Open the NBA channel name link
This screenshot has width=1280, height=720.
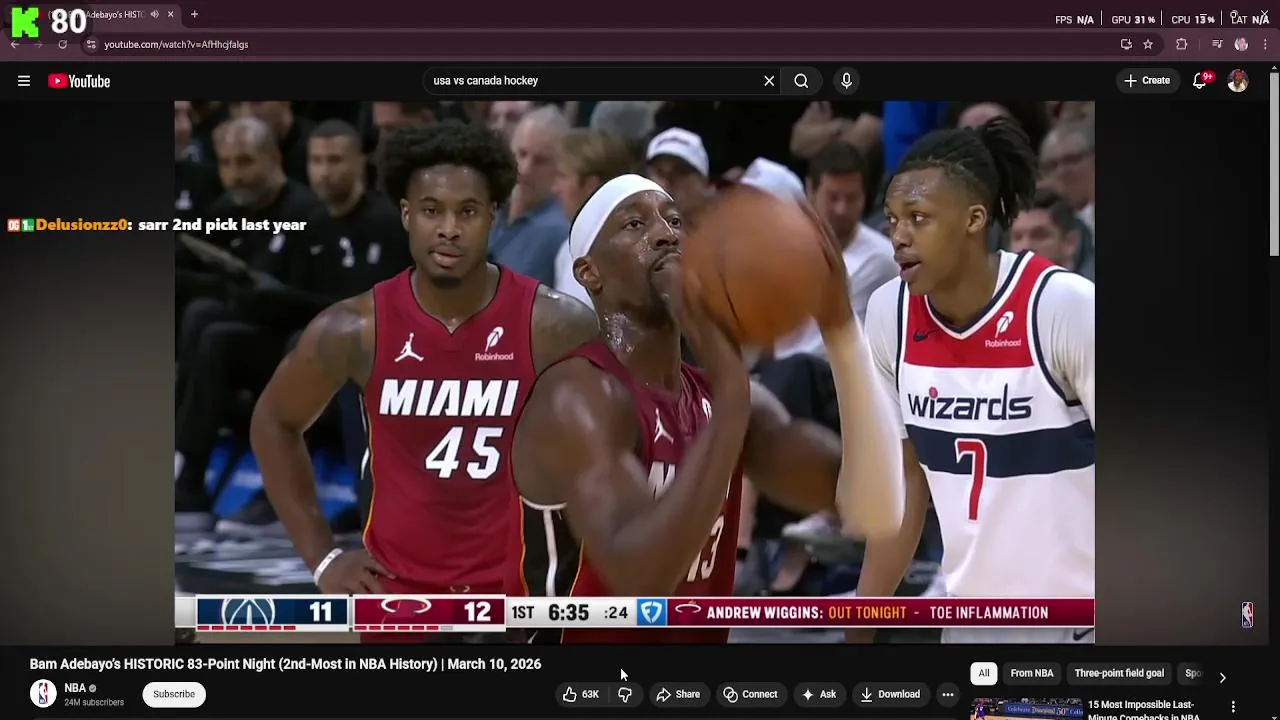pyautogui.click(x=75, y=688)
